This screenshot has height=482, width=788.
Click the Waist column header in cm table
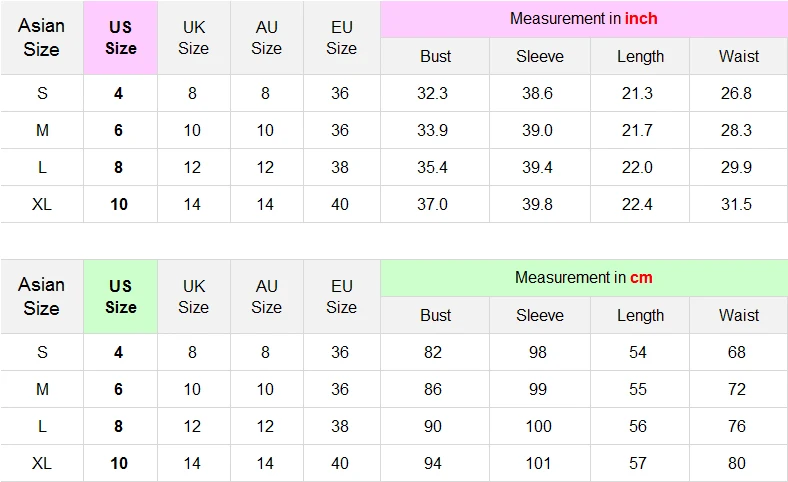point(738,315)
